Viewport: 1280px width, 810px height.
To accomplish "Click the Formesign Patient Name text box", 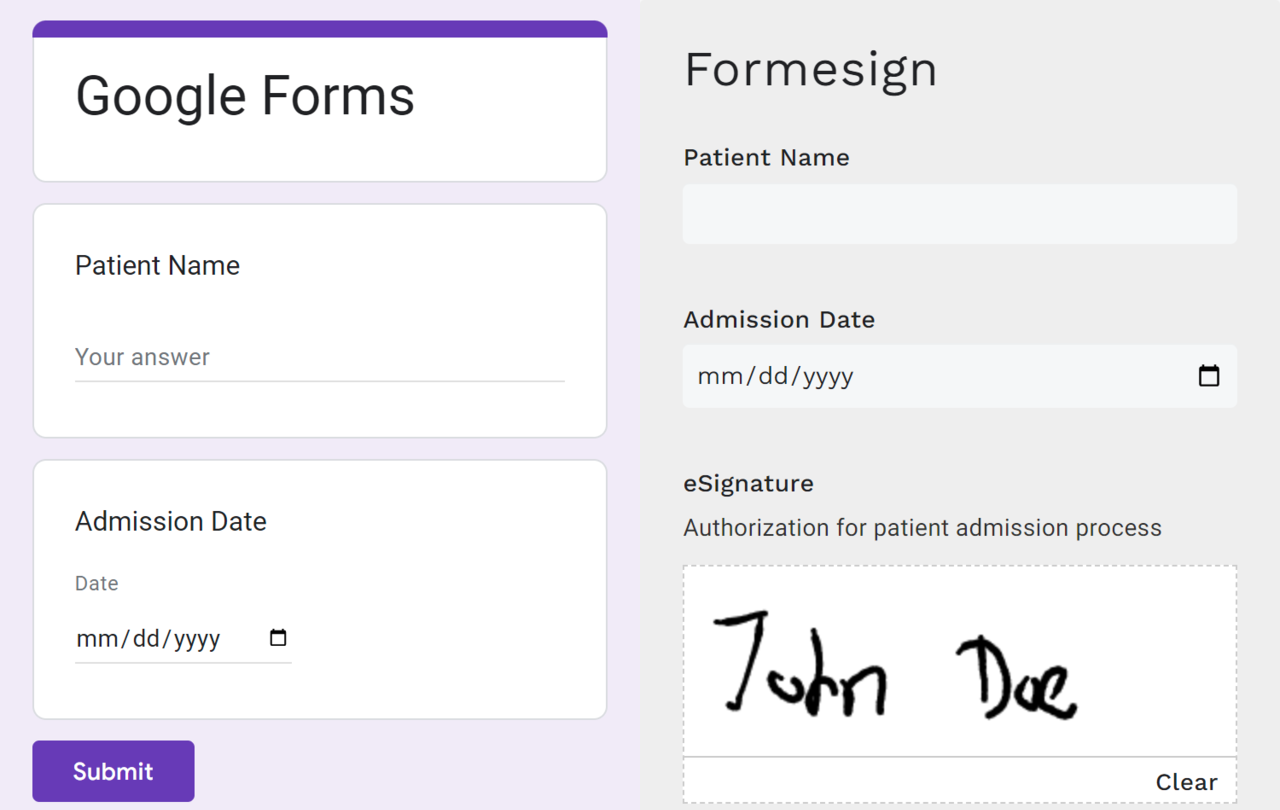I will [959, 214].
